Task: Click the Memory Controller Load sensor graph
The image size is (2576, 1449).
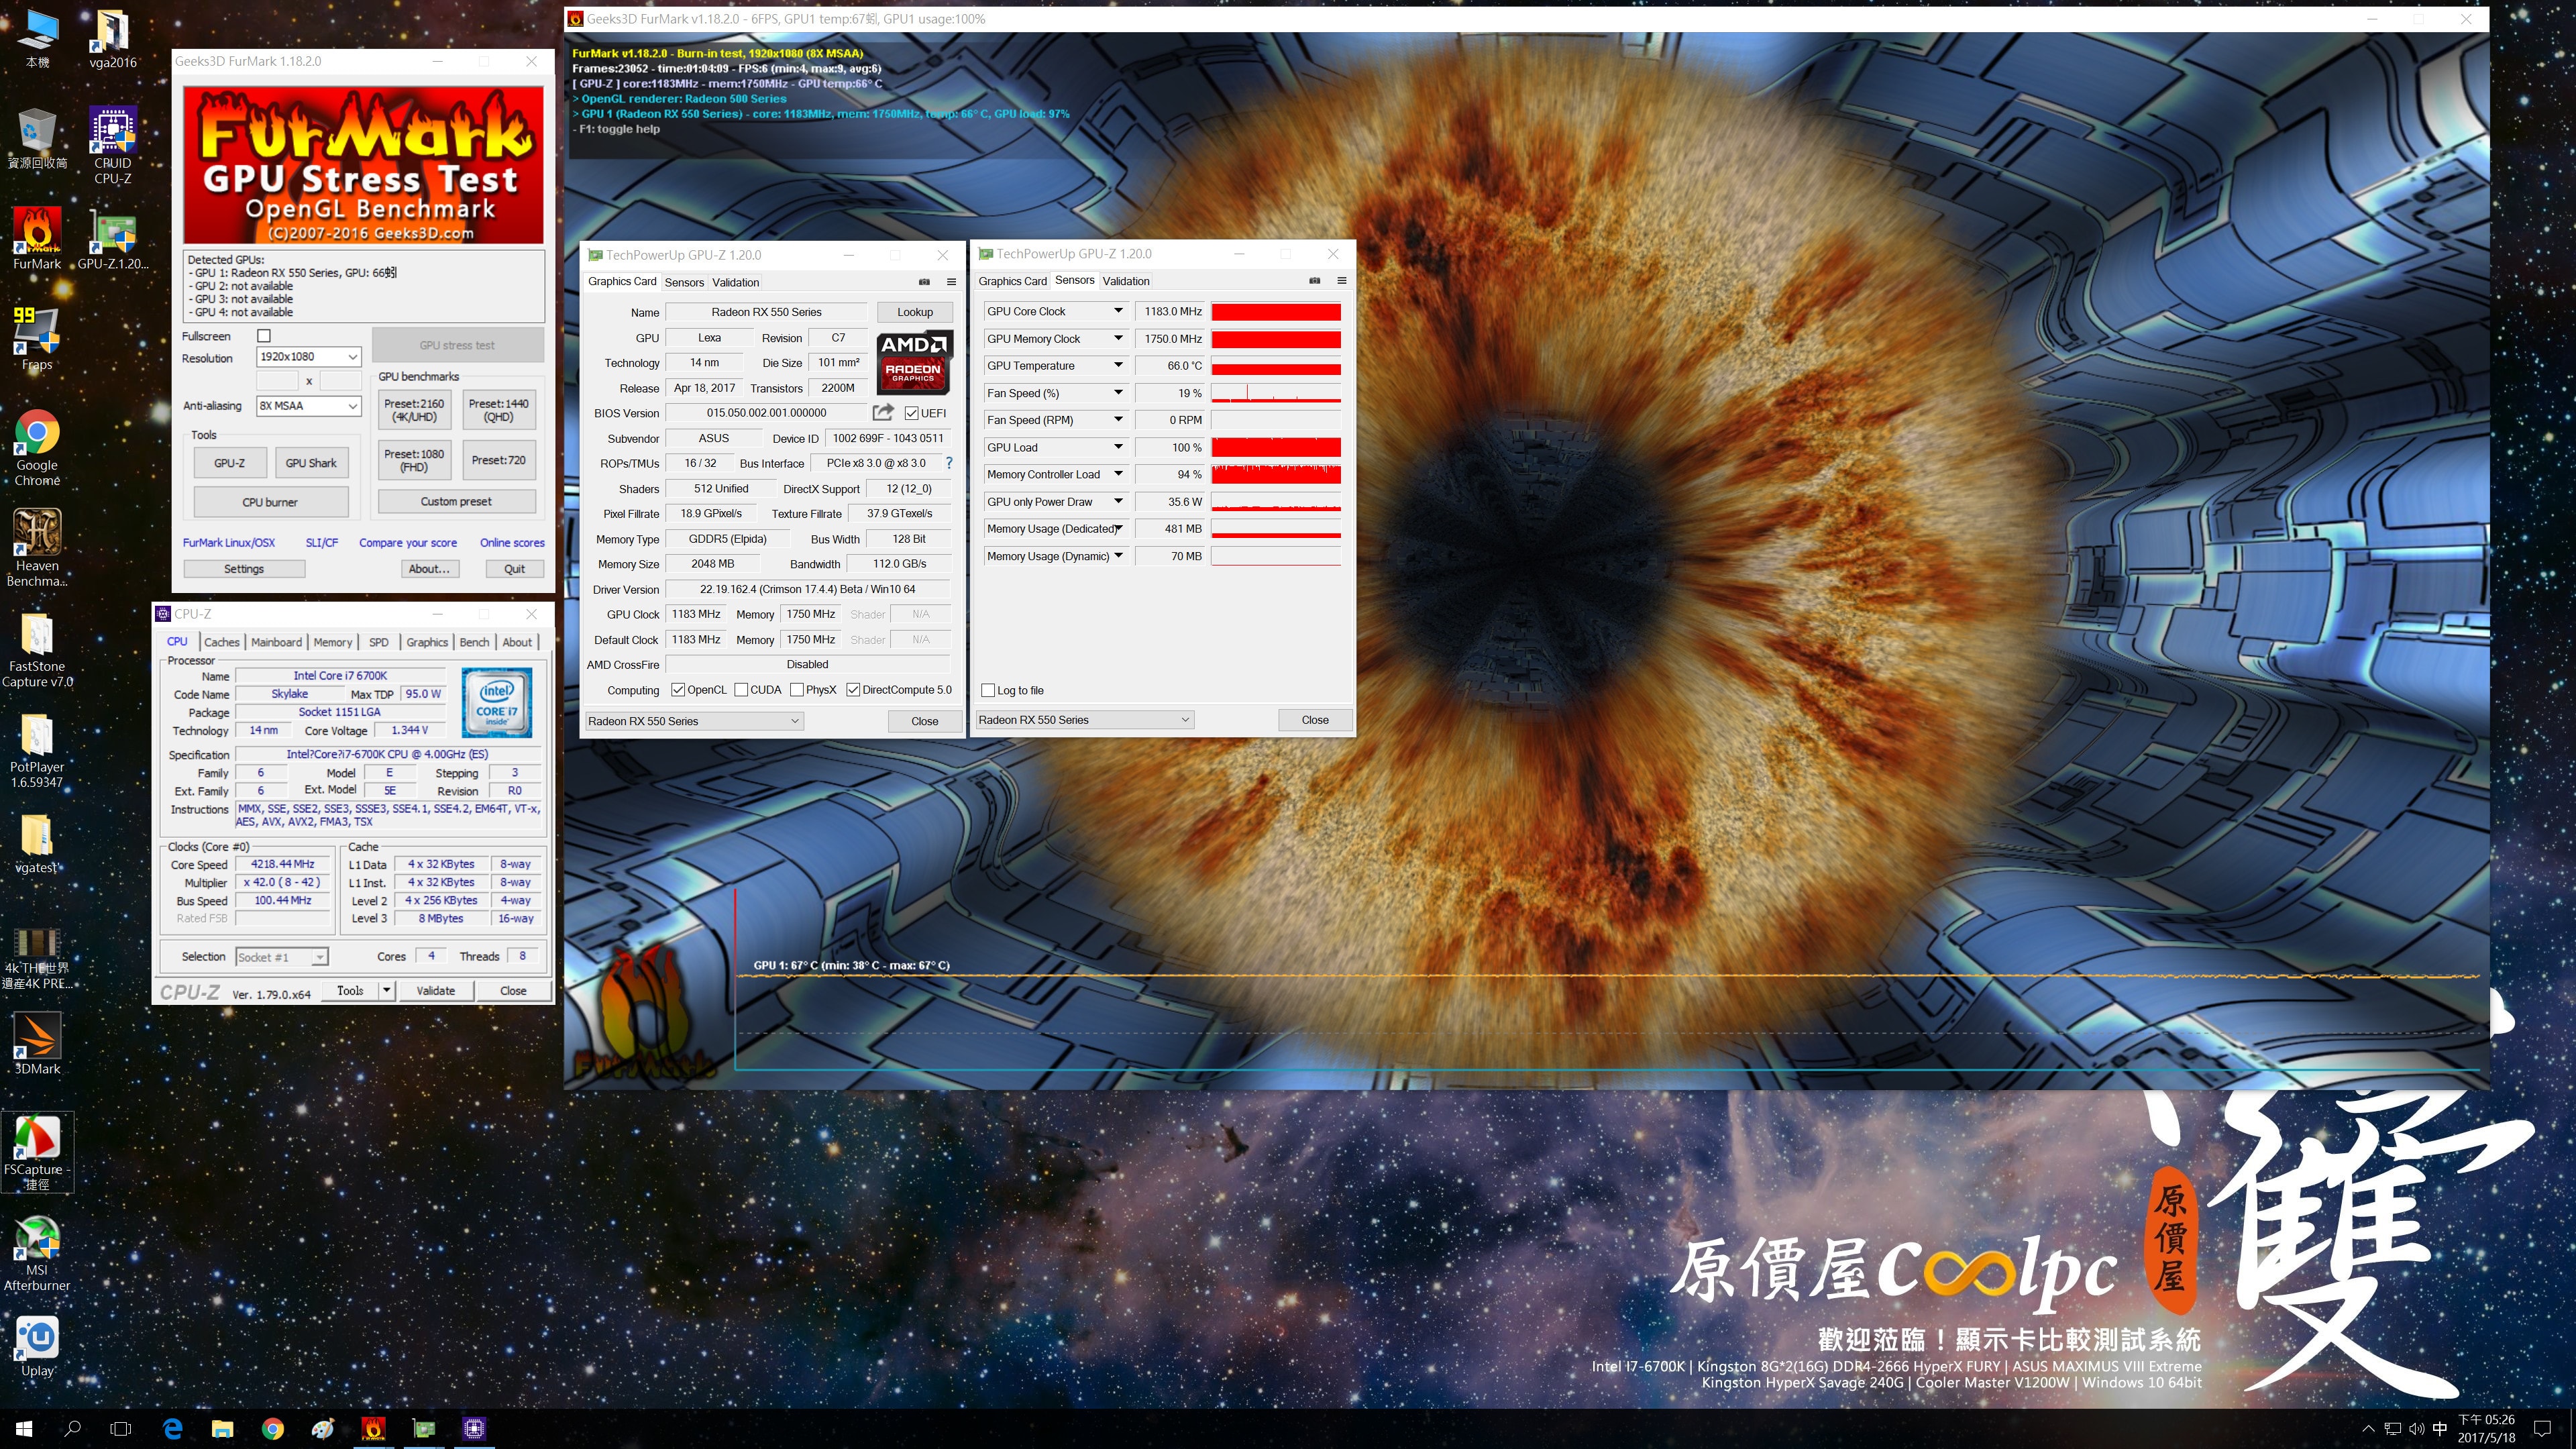Action: [1276, 474]
